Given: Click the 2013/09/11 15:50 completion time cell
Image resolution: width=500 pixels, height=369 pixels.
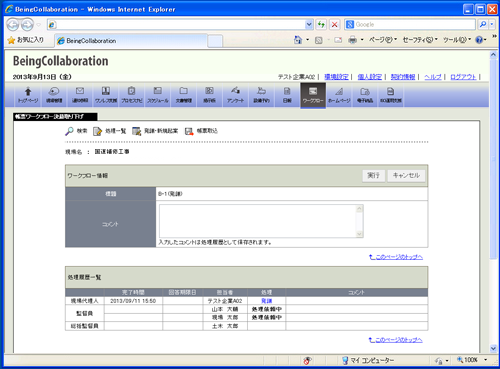Looking at the screenshot, I should tap(133, 301).
